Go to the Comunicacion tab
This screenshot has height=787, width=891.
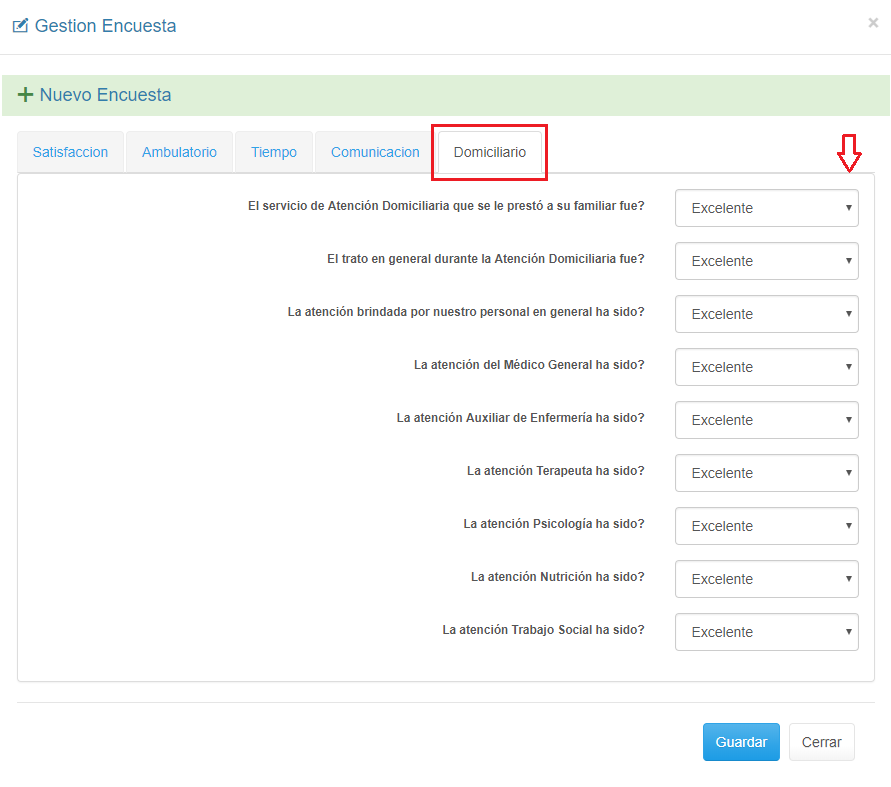(375, 152)
